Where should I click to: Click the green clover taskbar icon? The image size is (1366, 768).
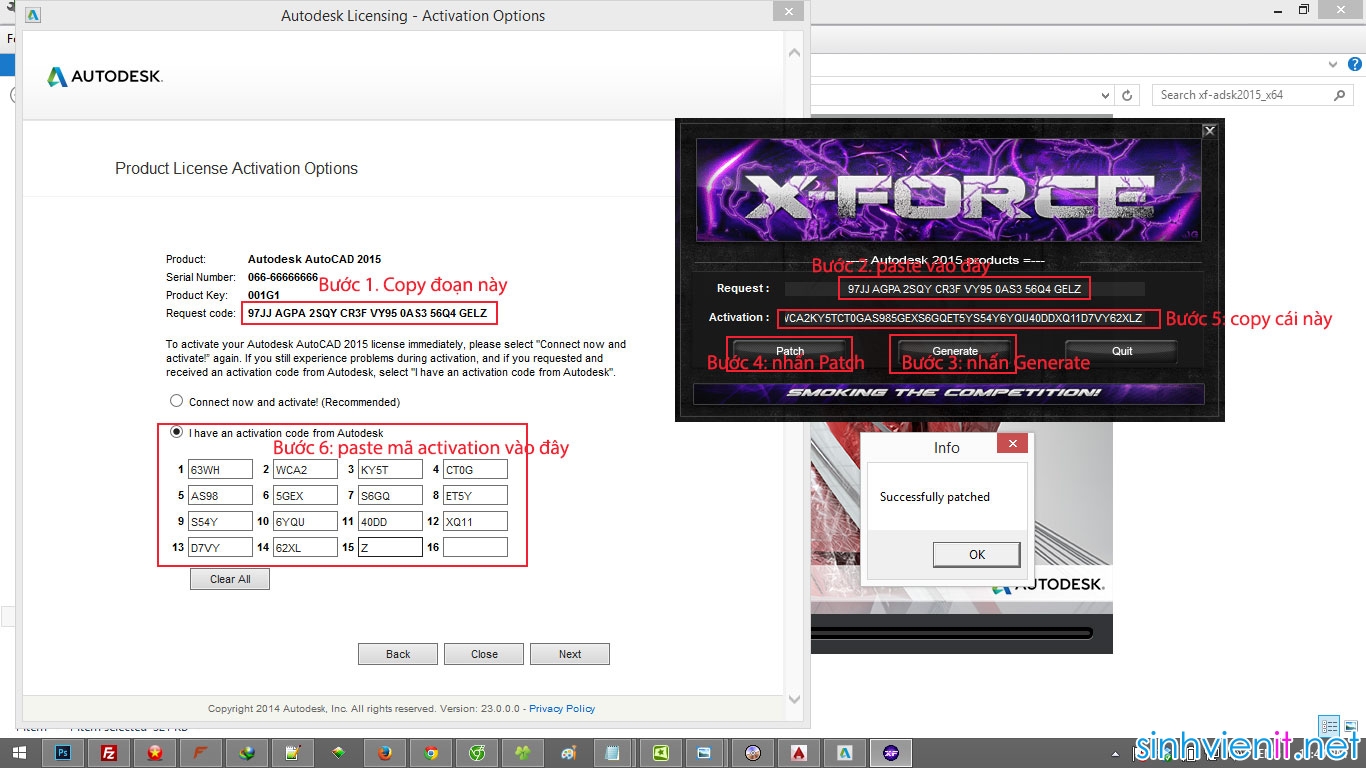523,753
